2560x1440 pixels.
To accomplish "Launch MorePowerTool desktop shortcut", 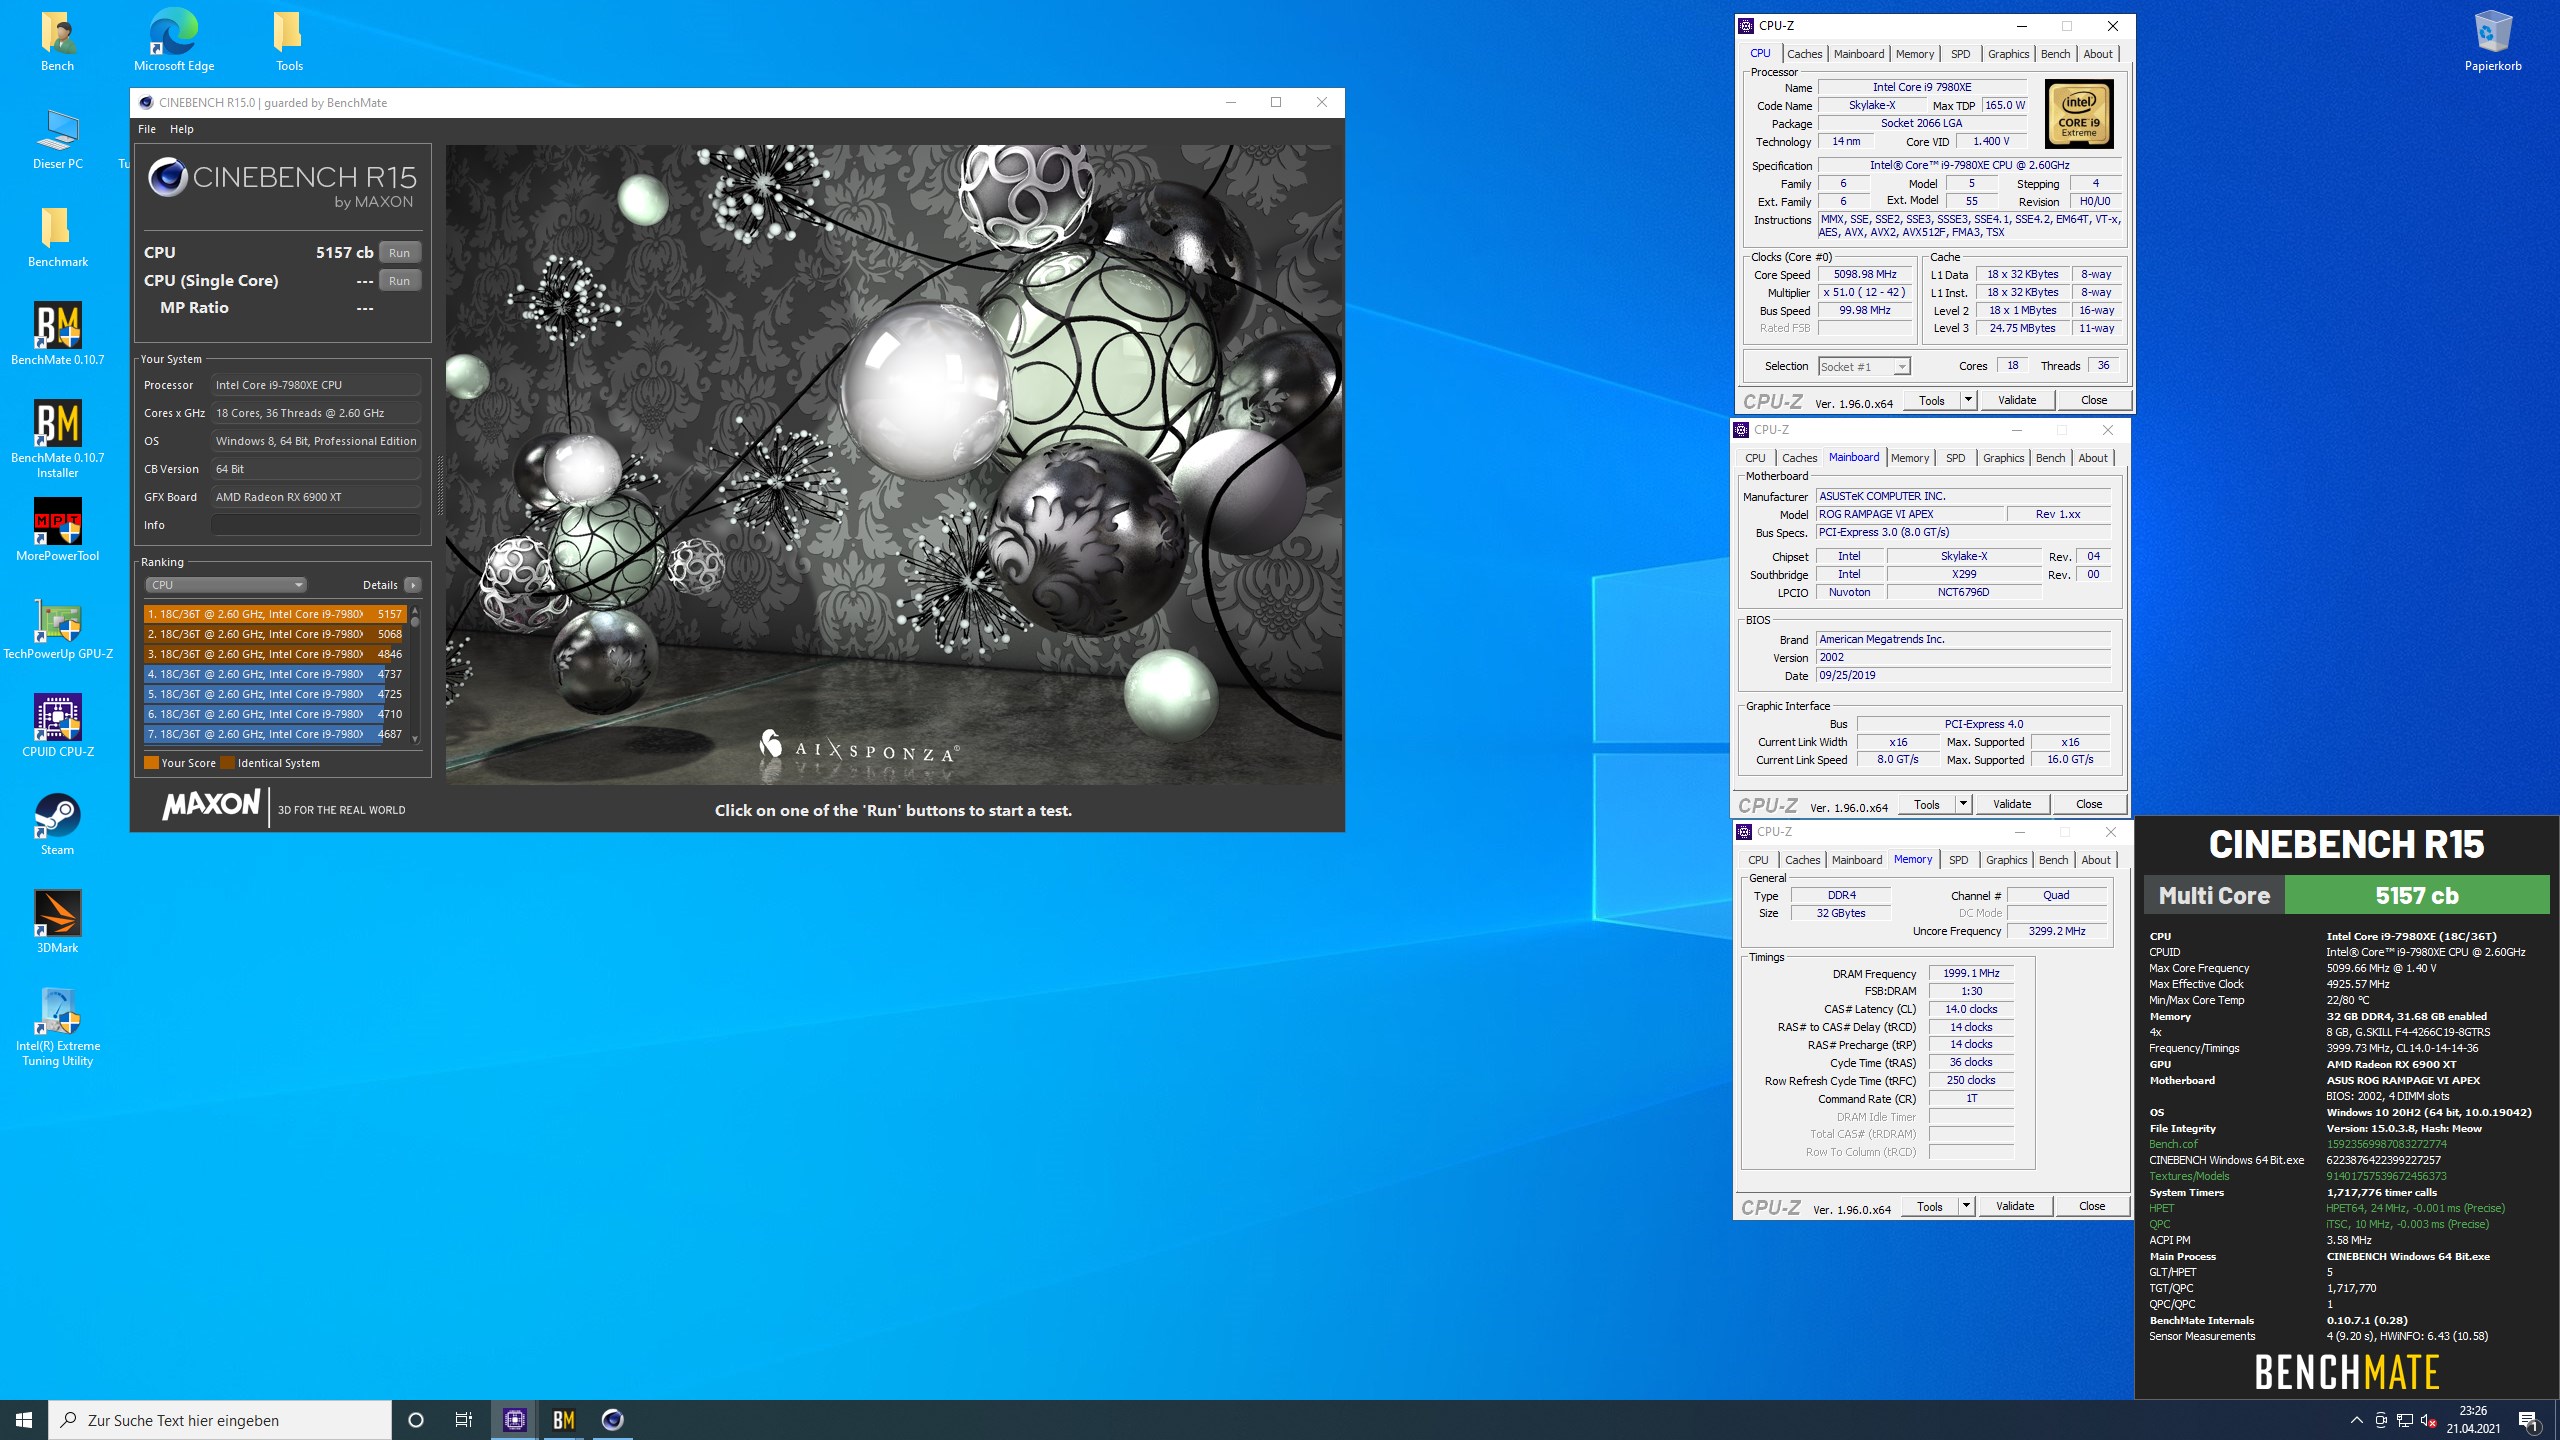I will (x=57, y=532).
